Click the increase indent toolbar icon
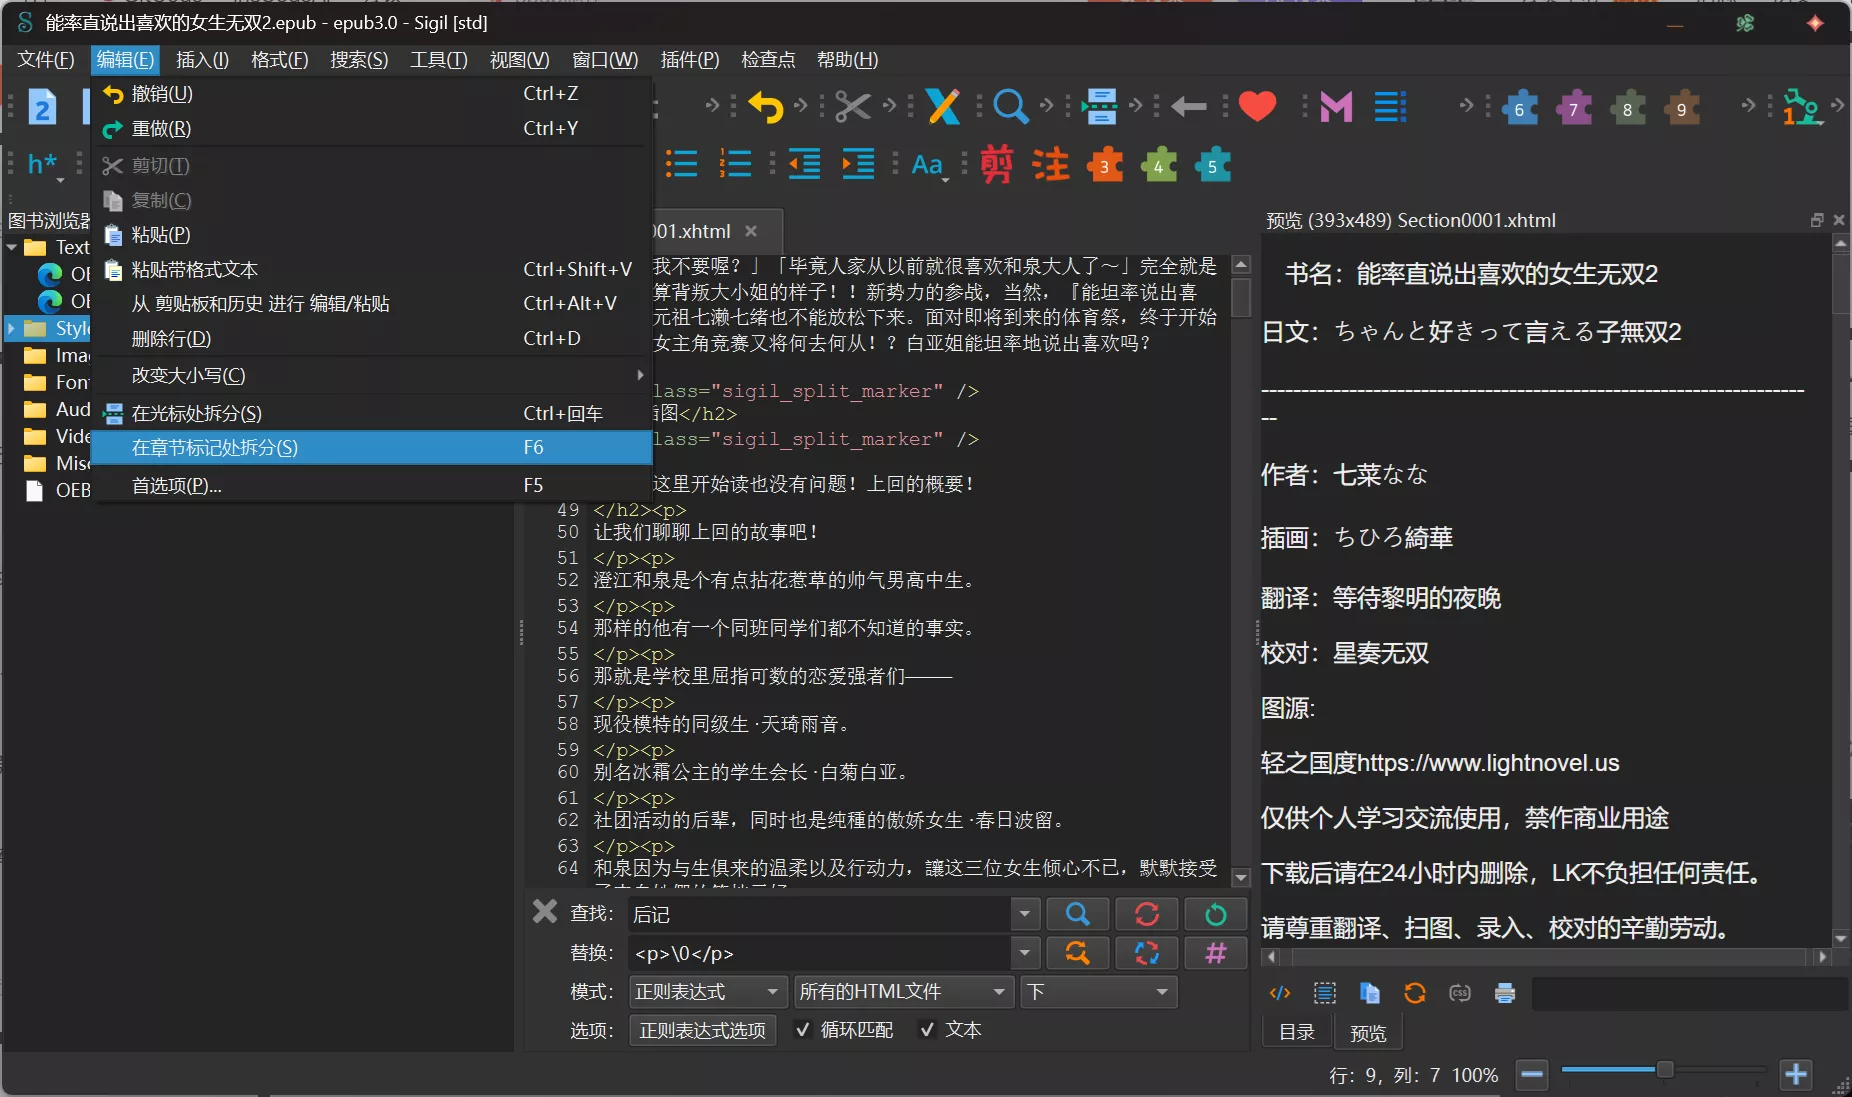 pos(857,165)
